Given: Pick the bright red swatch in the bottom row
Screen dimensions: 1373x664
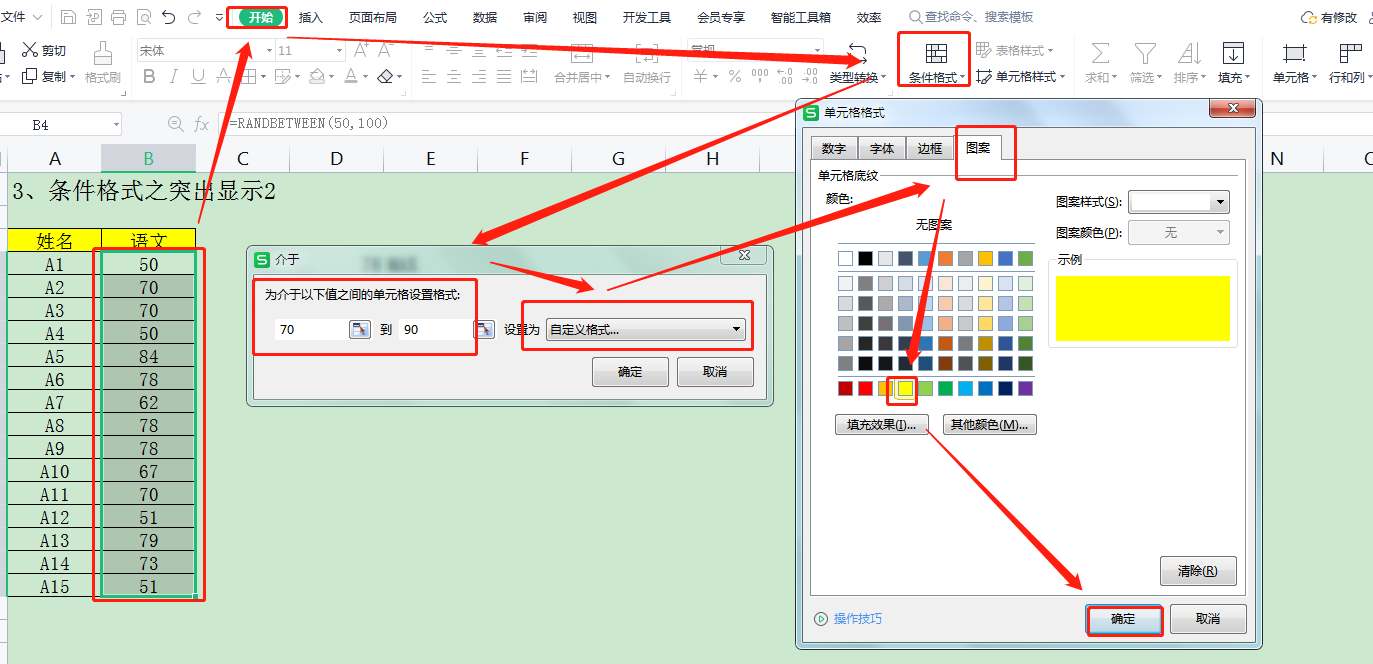Looking at the screenshot, I should pyautogui.click(x=866, y=388).
